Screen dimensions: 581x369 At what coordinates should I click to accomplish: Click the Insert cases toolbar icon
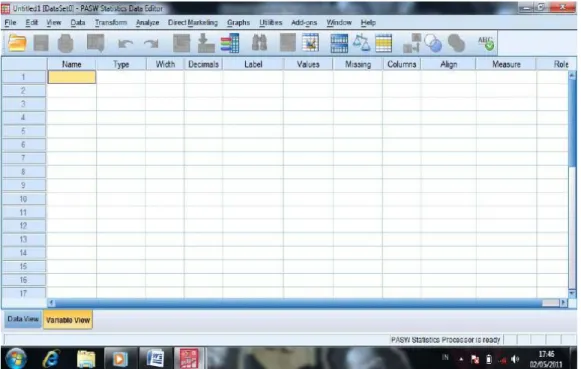coord(288,43)
